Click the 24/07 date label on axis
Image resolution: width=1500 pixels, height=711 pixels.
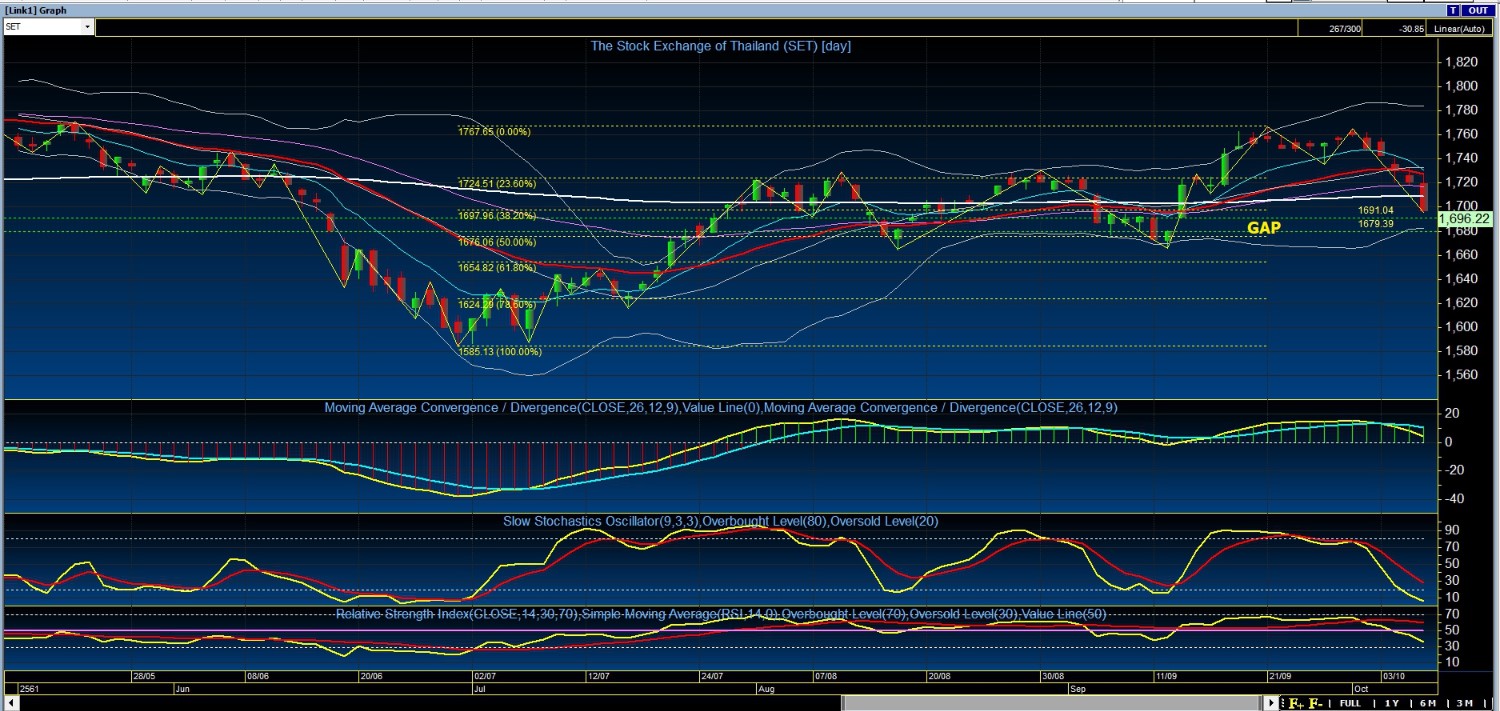tap(712, 677)
